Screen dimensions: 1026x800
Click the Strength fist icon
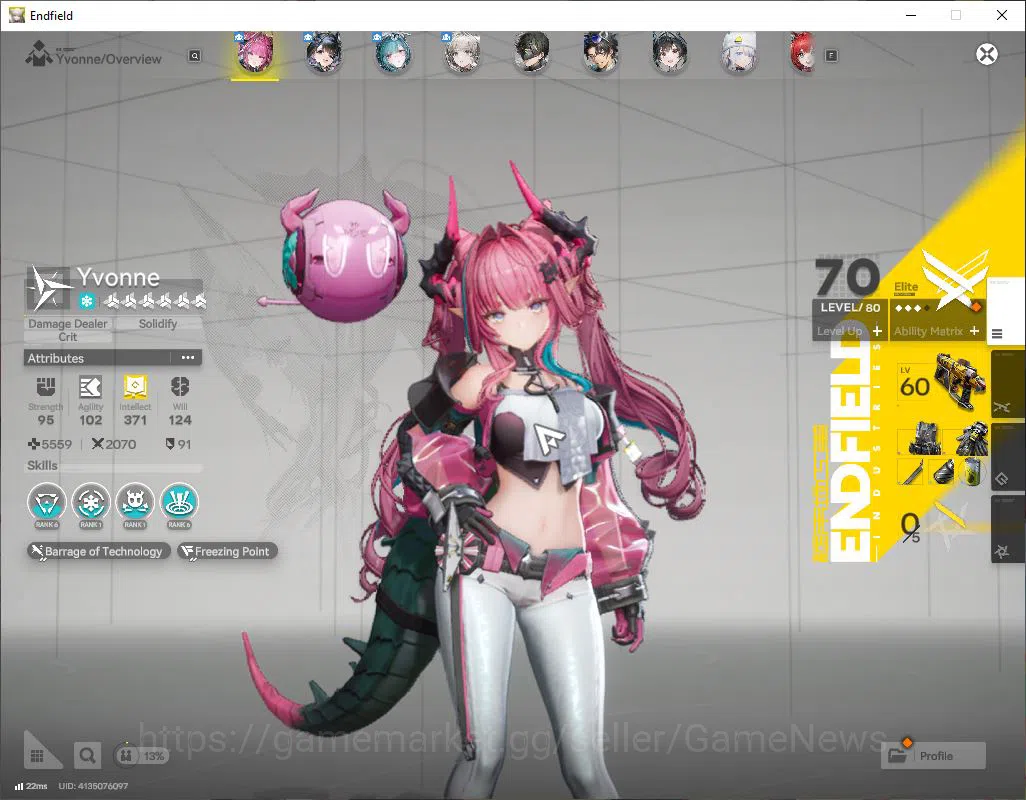[x=45, y=387]
